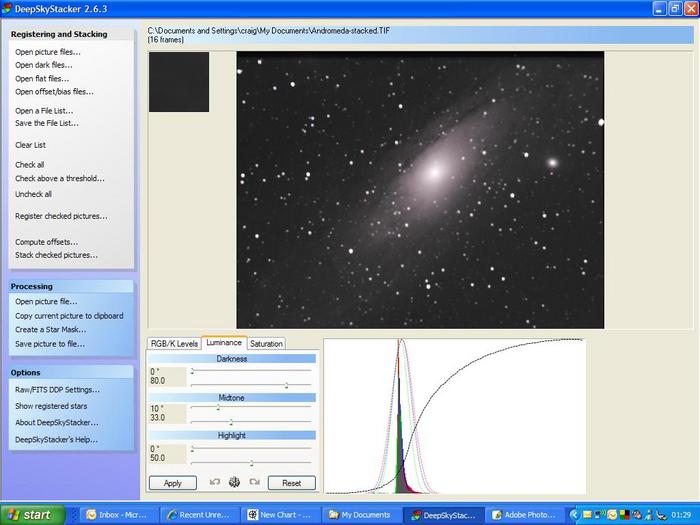The image size is (700, 525).
Task: Click the Andromeda-stacked.TIF file path text
Action: click(268, 31)
